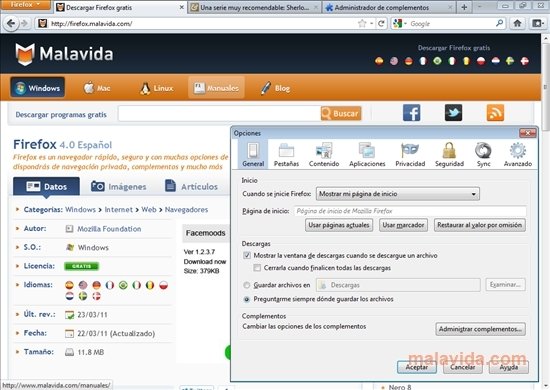Open the Privacidad mask icon panel
550x390 pixels.
point(410,154)
